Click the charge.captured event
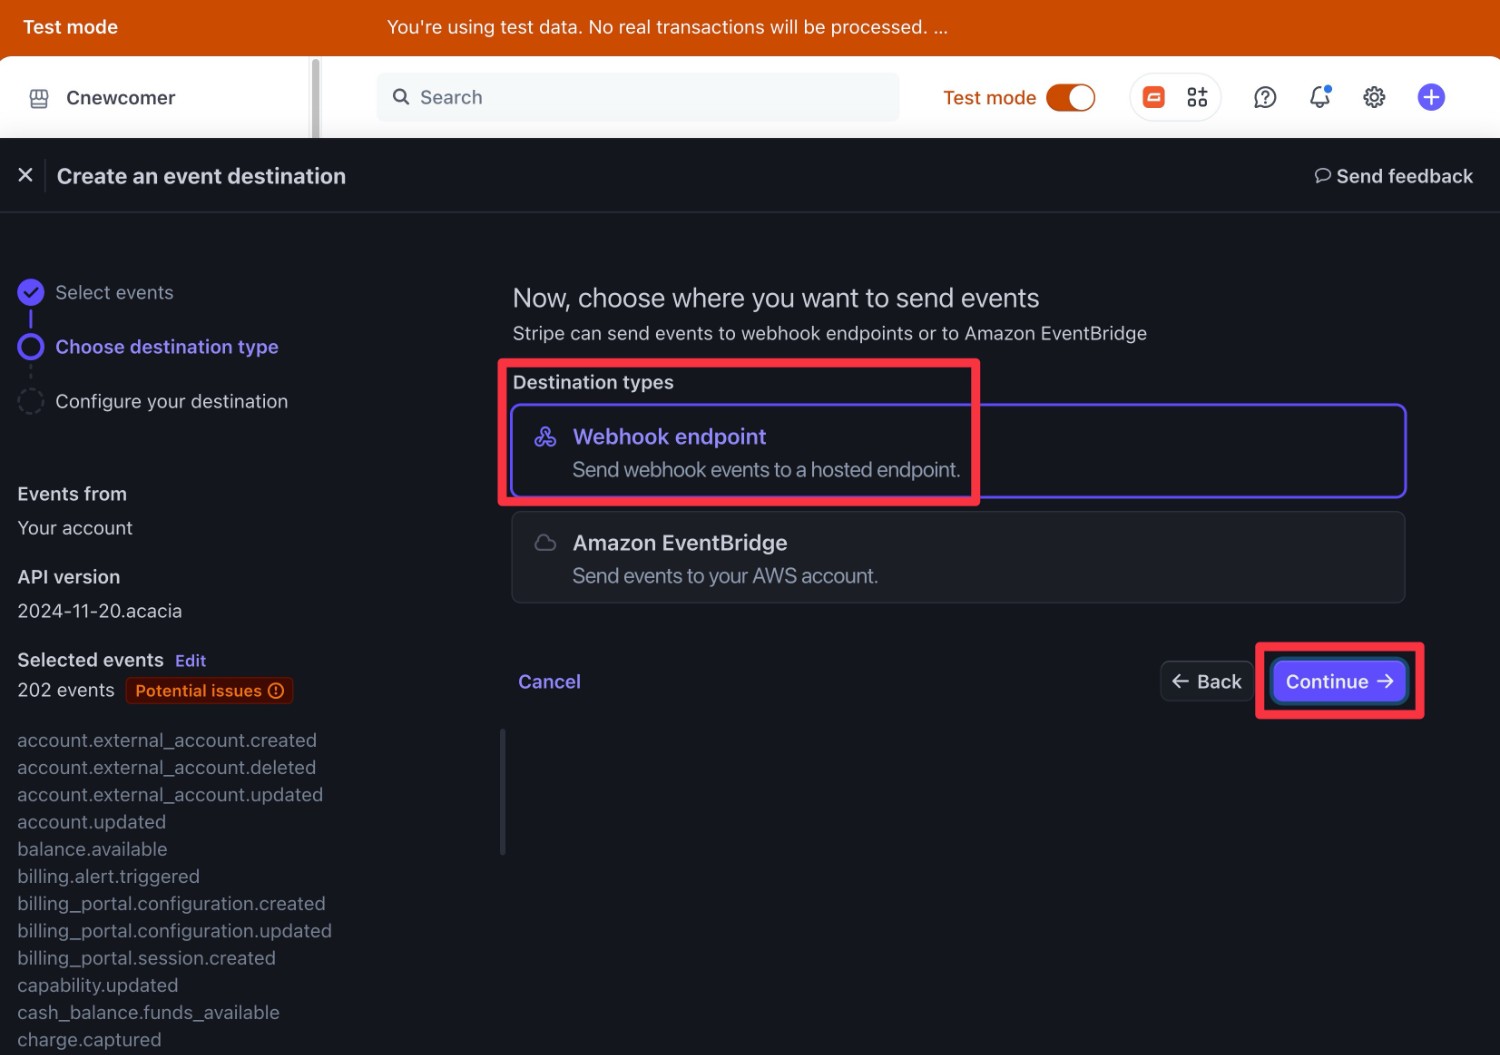The image size is (1500, 1055). pos(89,1040)
